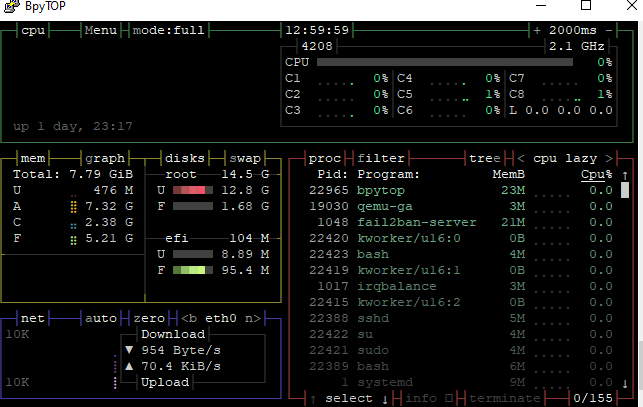Select the sshd process row

click(461, 318)
